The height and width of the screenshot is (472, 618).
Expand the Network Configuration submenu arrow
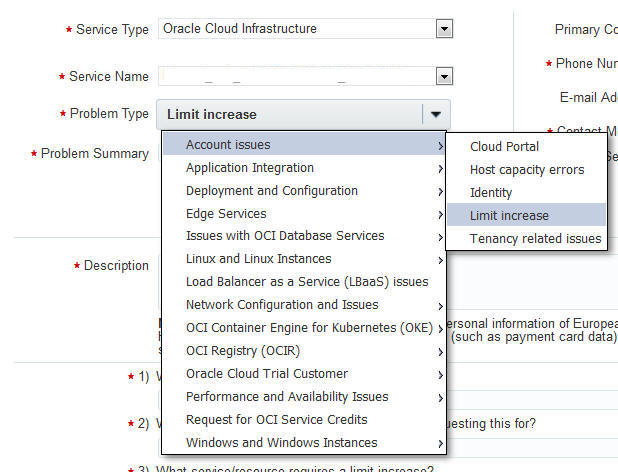click(441, 307)
